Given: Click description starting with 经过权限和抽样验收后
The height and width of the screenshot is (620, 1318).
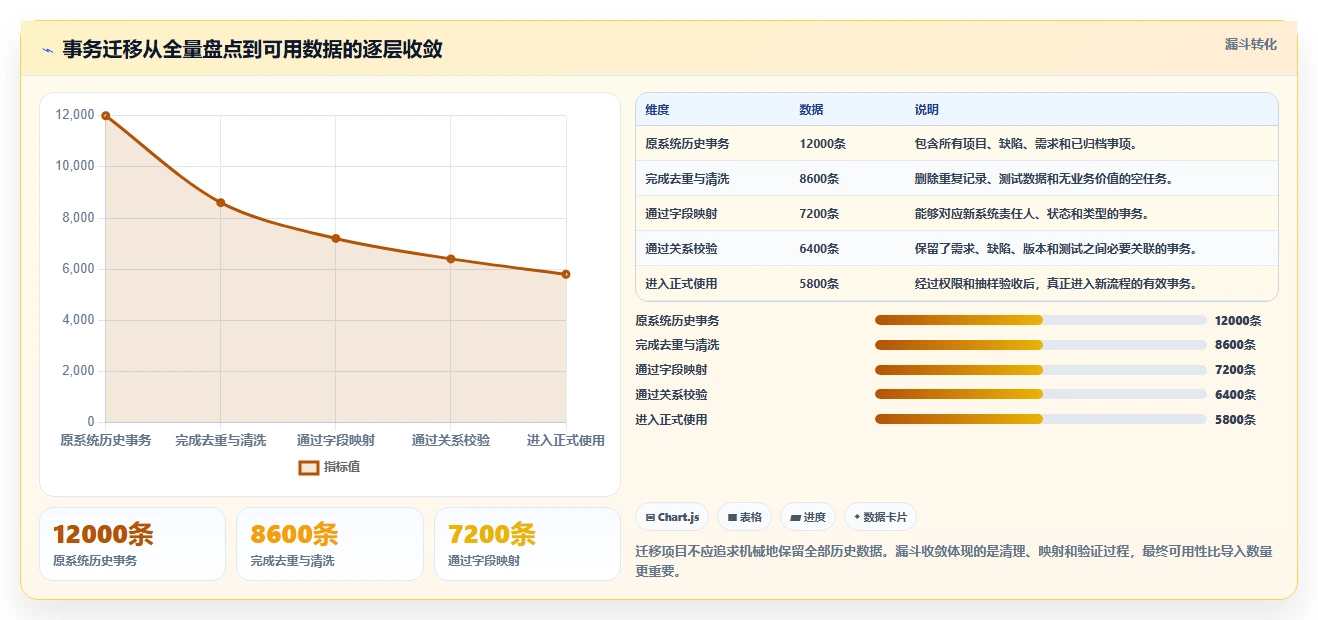Looking at the screenshot, I should point(1055,284).
